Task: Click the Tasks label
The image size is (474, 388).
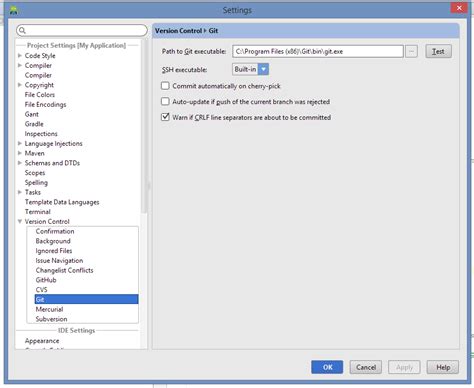Action: pos(33,192)
